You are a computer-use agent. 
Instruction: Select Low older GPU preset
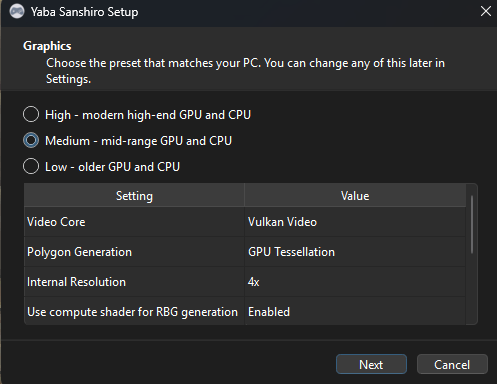tap(31, 166)
